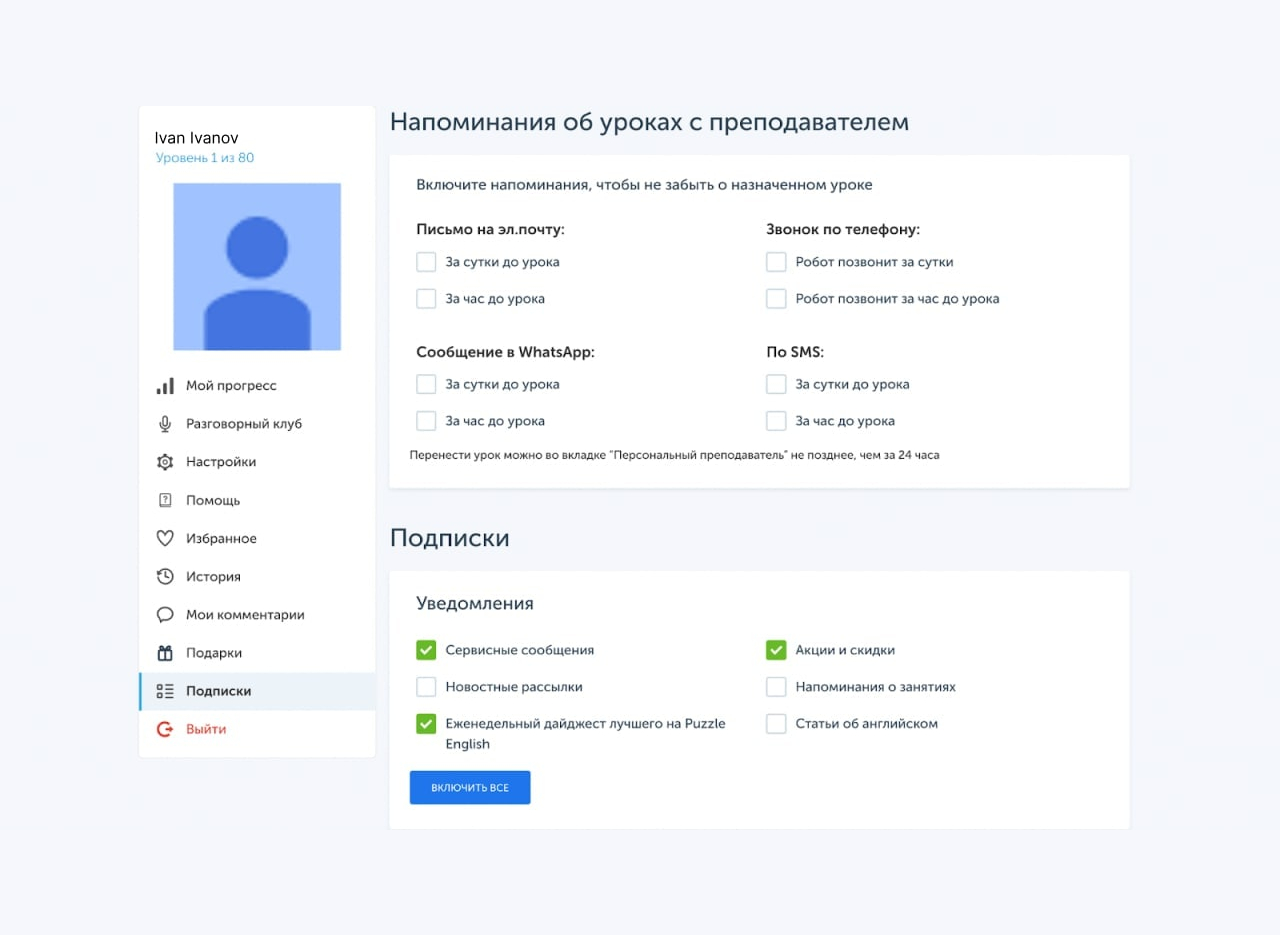Screen dimensions: 1280x935
Task: Click the Перенести урок можно во вкладке note
Action: point(675,455)
